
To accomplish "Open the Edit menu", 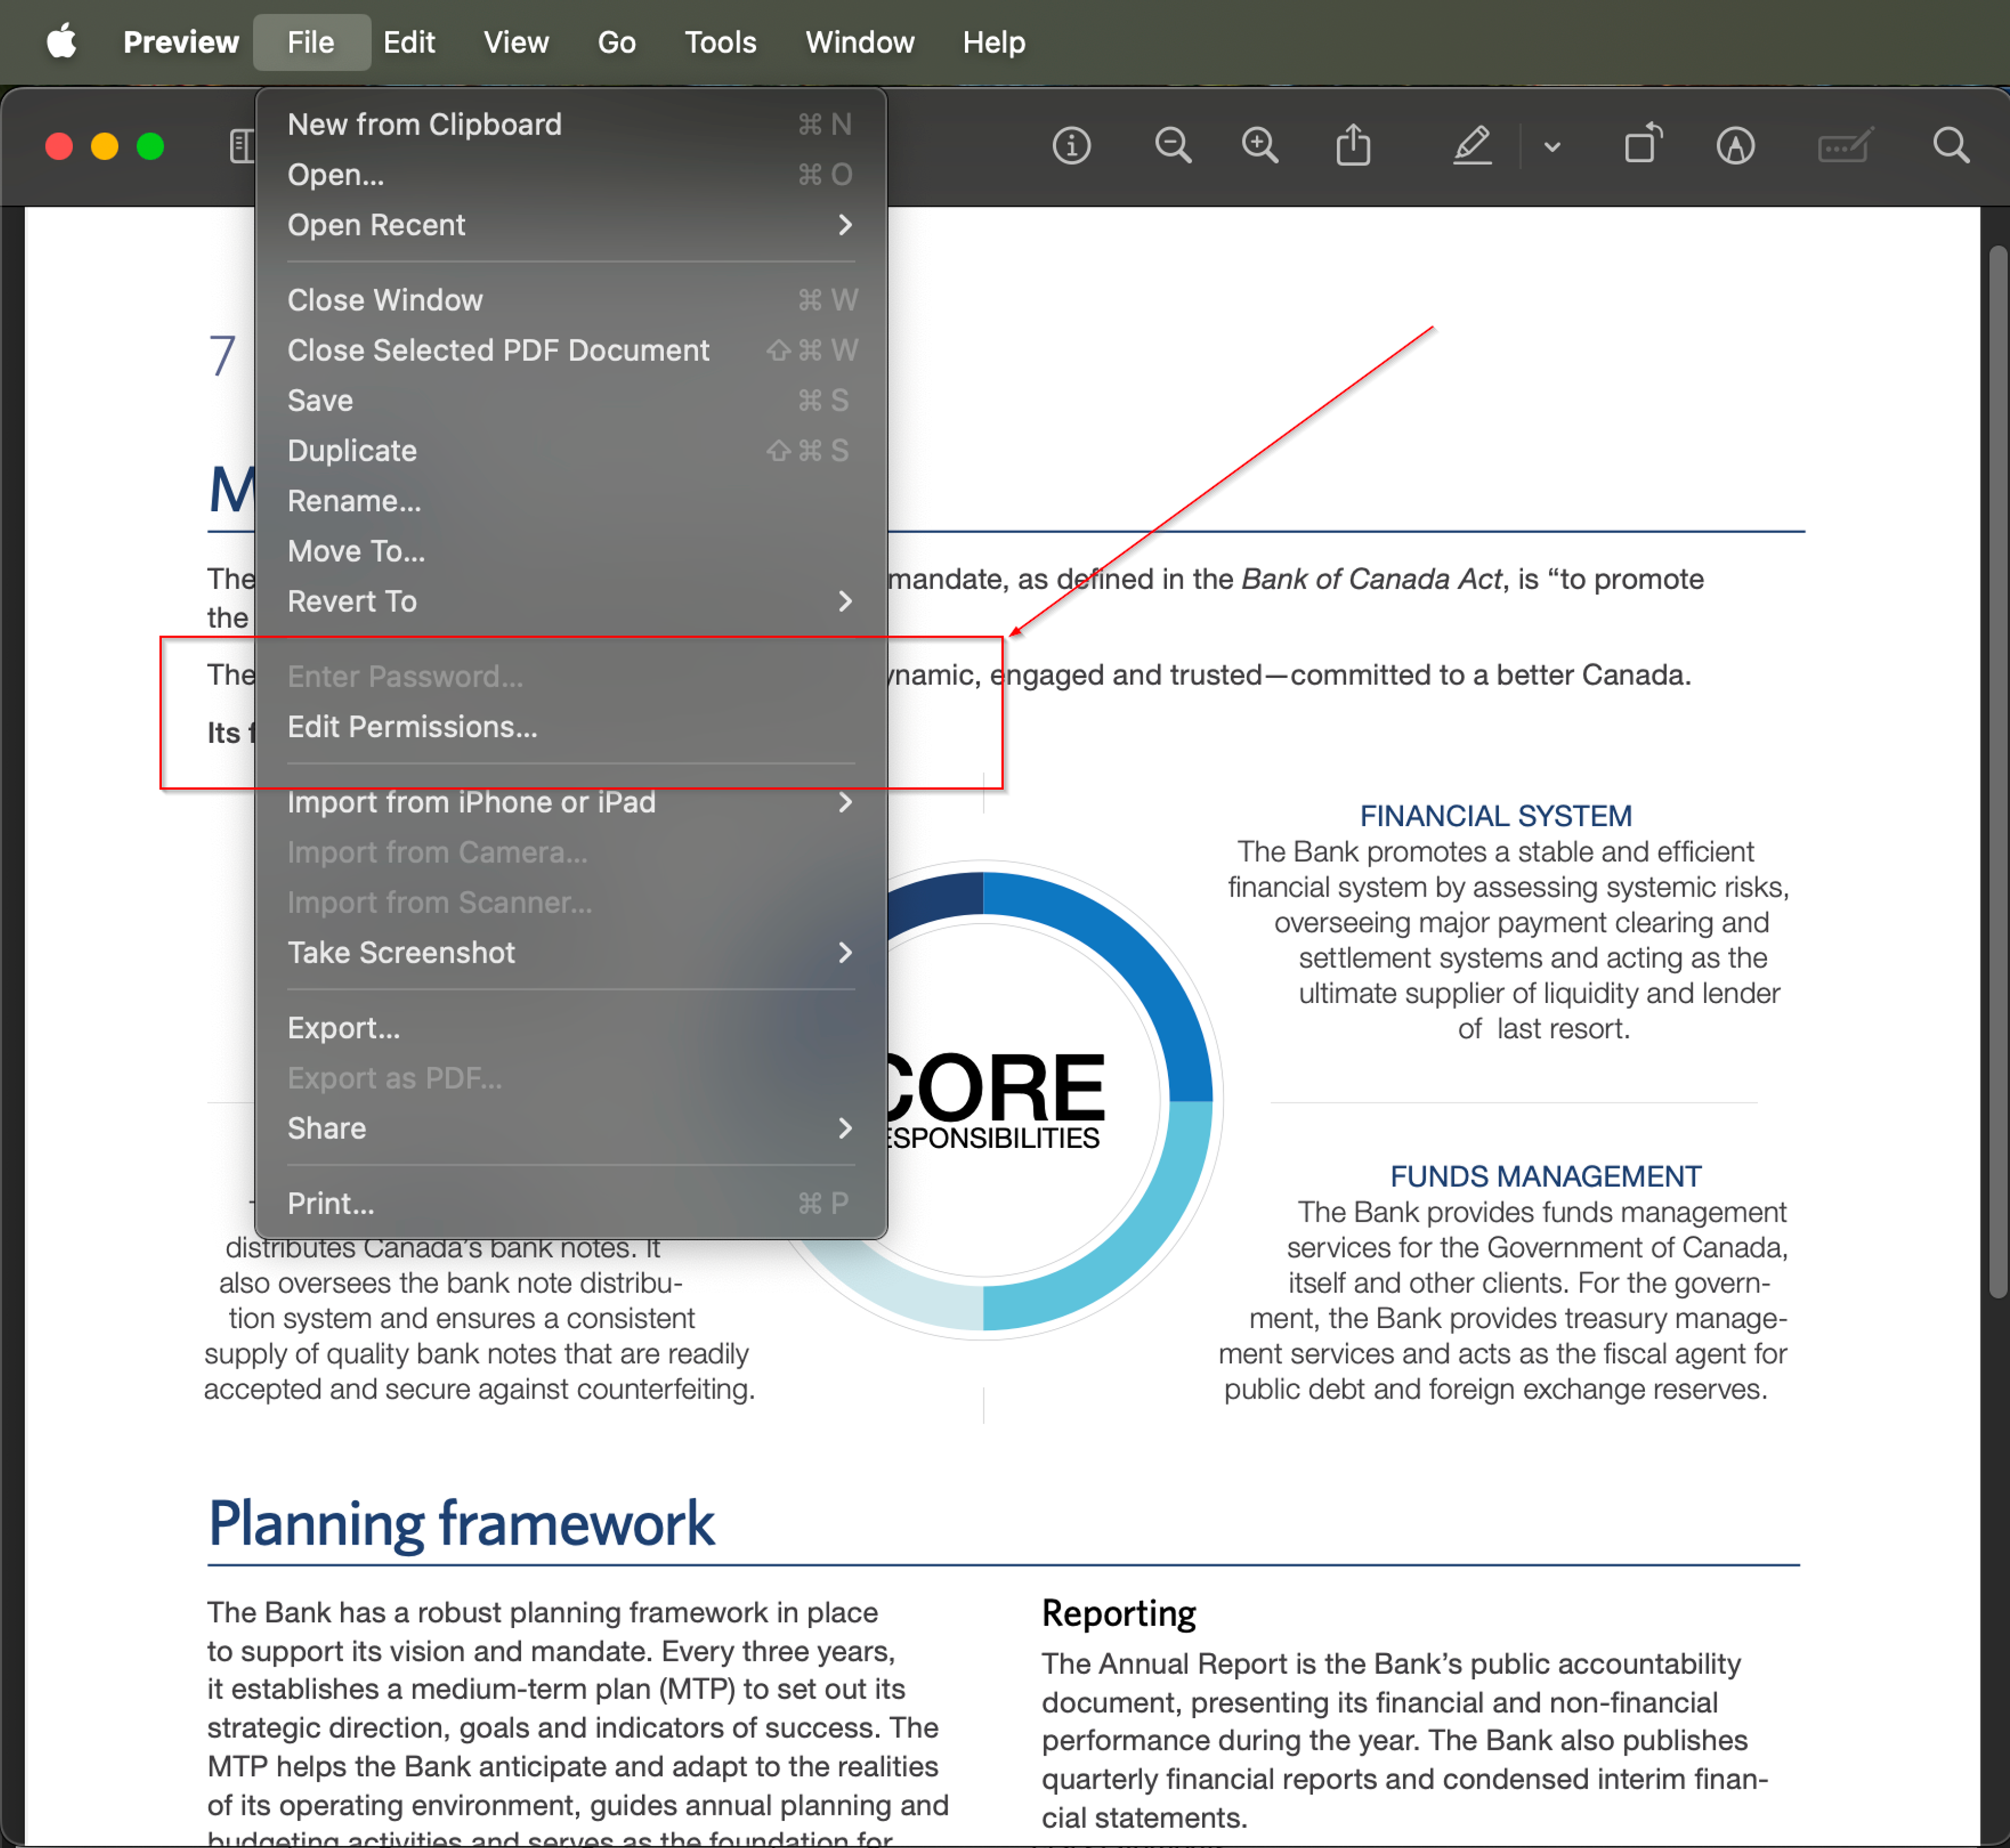I will tap(409, 42).
